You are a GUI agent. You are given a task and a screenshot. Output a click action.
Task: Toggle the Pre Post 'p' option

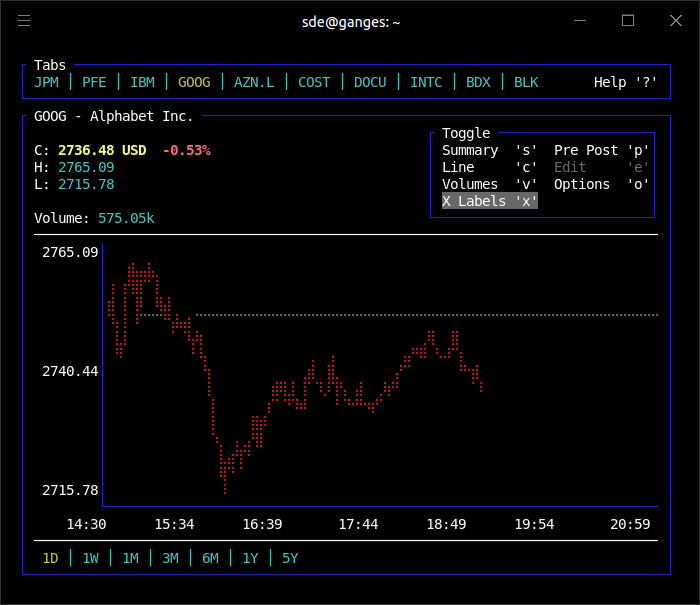[601, 150]
